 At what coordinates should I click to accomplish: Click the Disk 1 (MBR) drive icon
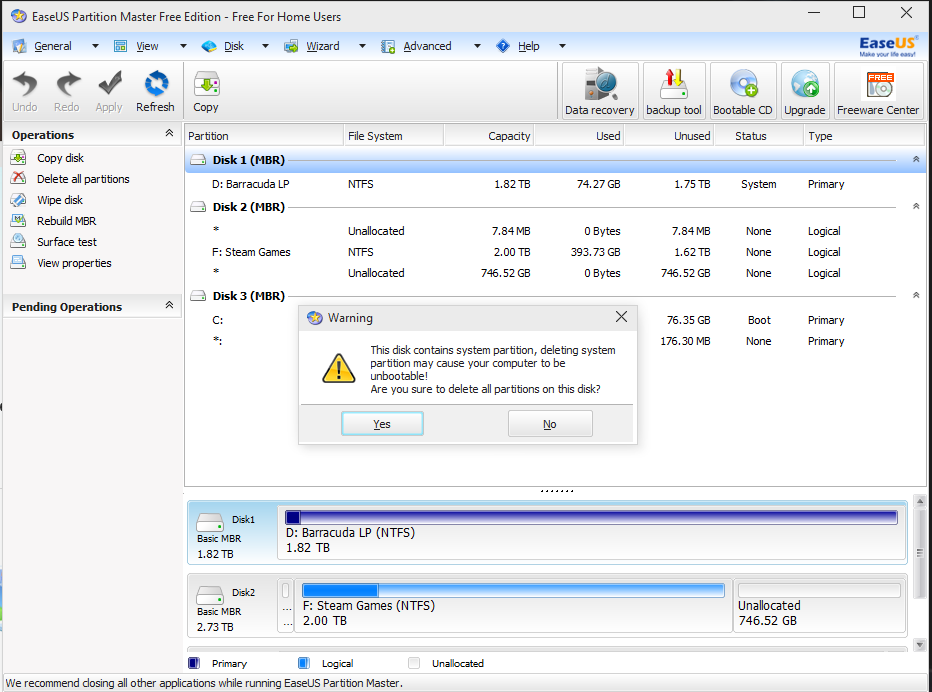(198, 160)
